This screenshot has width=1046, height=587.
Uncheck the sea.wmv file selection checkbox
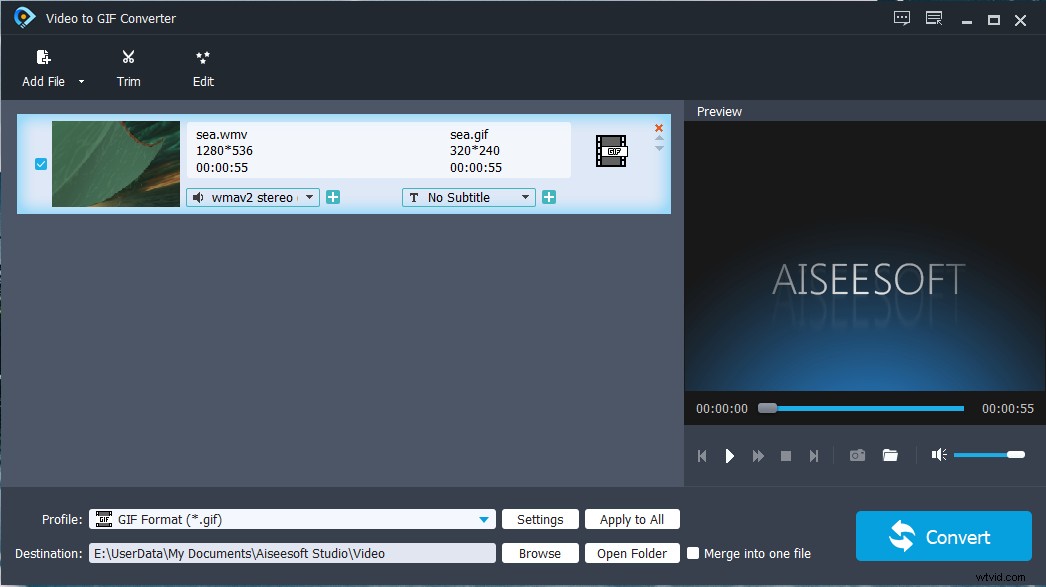[x=40, y=163]
